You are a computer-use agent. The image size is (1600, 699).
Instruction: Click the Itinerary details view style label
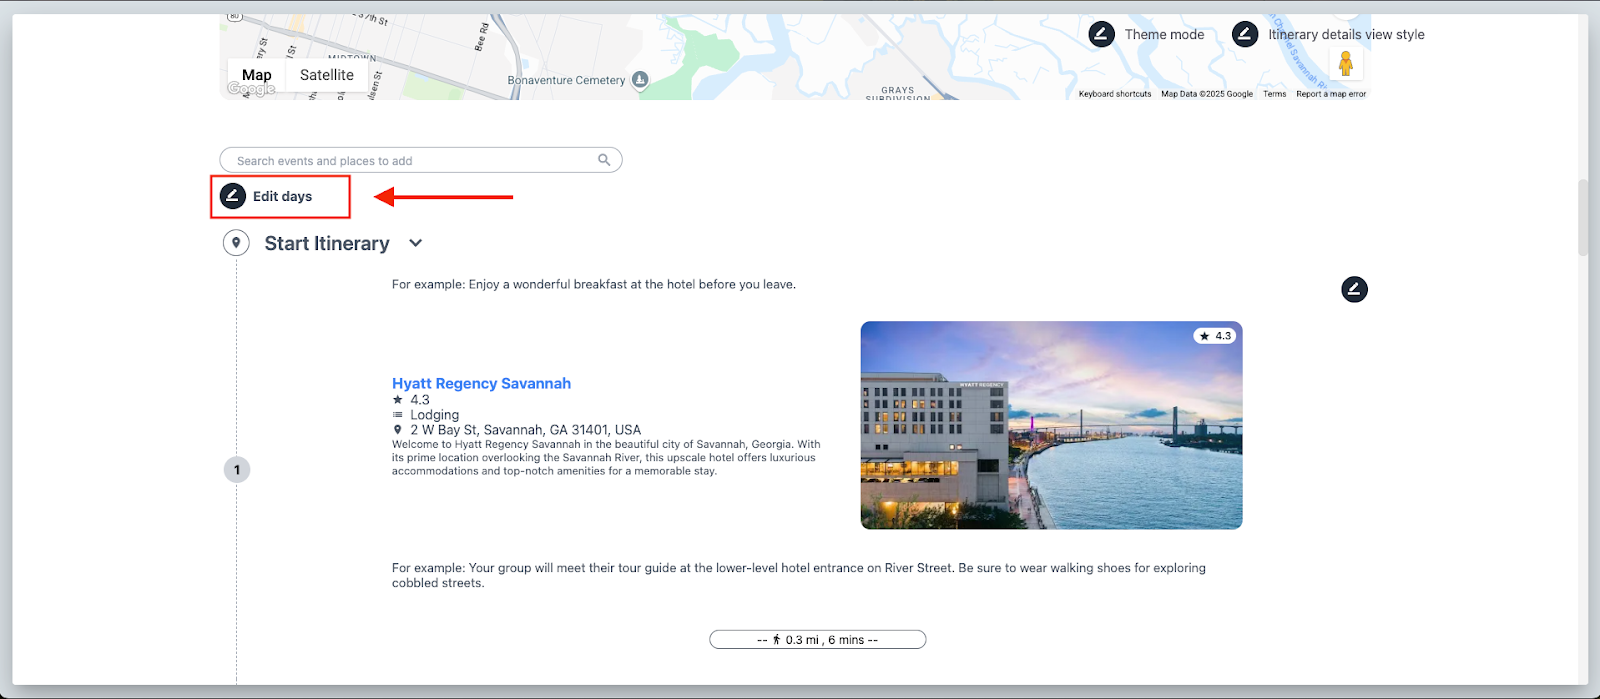pos(1346,34)
